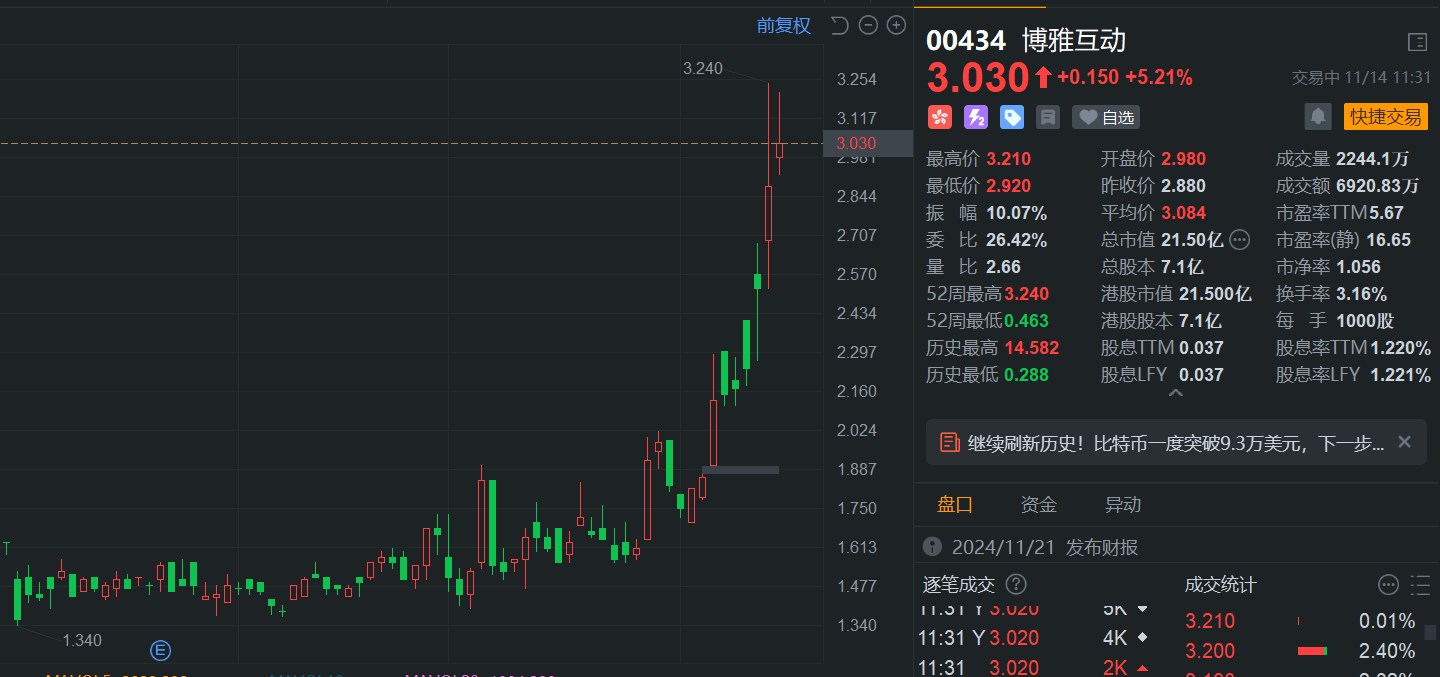Switch to the 资金 tab
Screen dimensions: 1440x677
click(x=1039, y=505)
